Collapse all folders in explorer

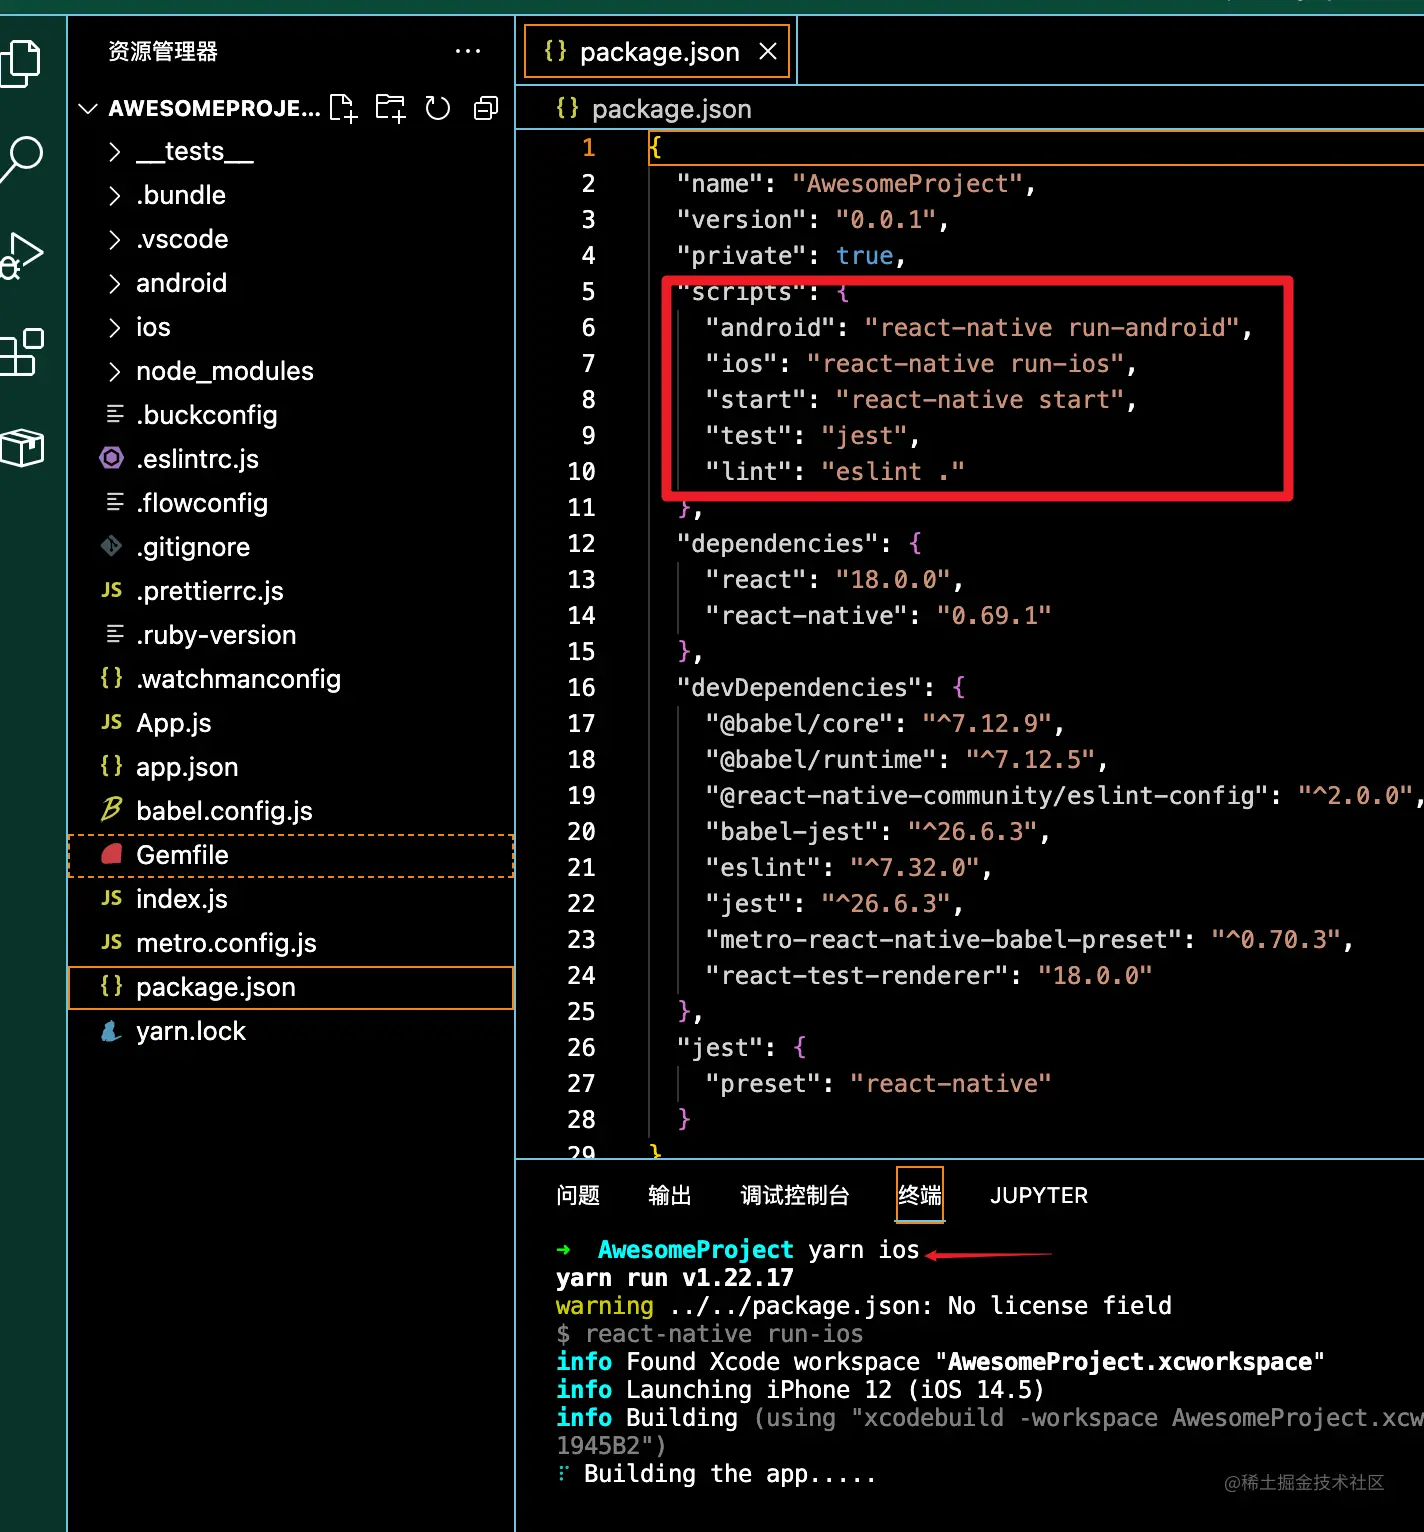point(486,108)
